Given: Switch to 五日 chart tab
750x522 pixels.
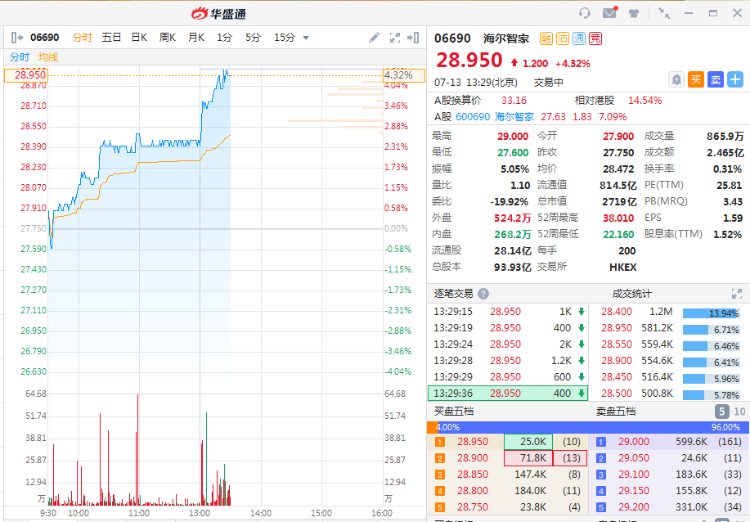Looking at the screenshot, I should point(111,37).
